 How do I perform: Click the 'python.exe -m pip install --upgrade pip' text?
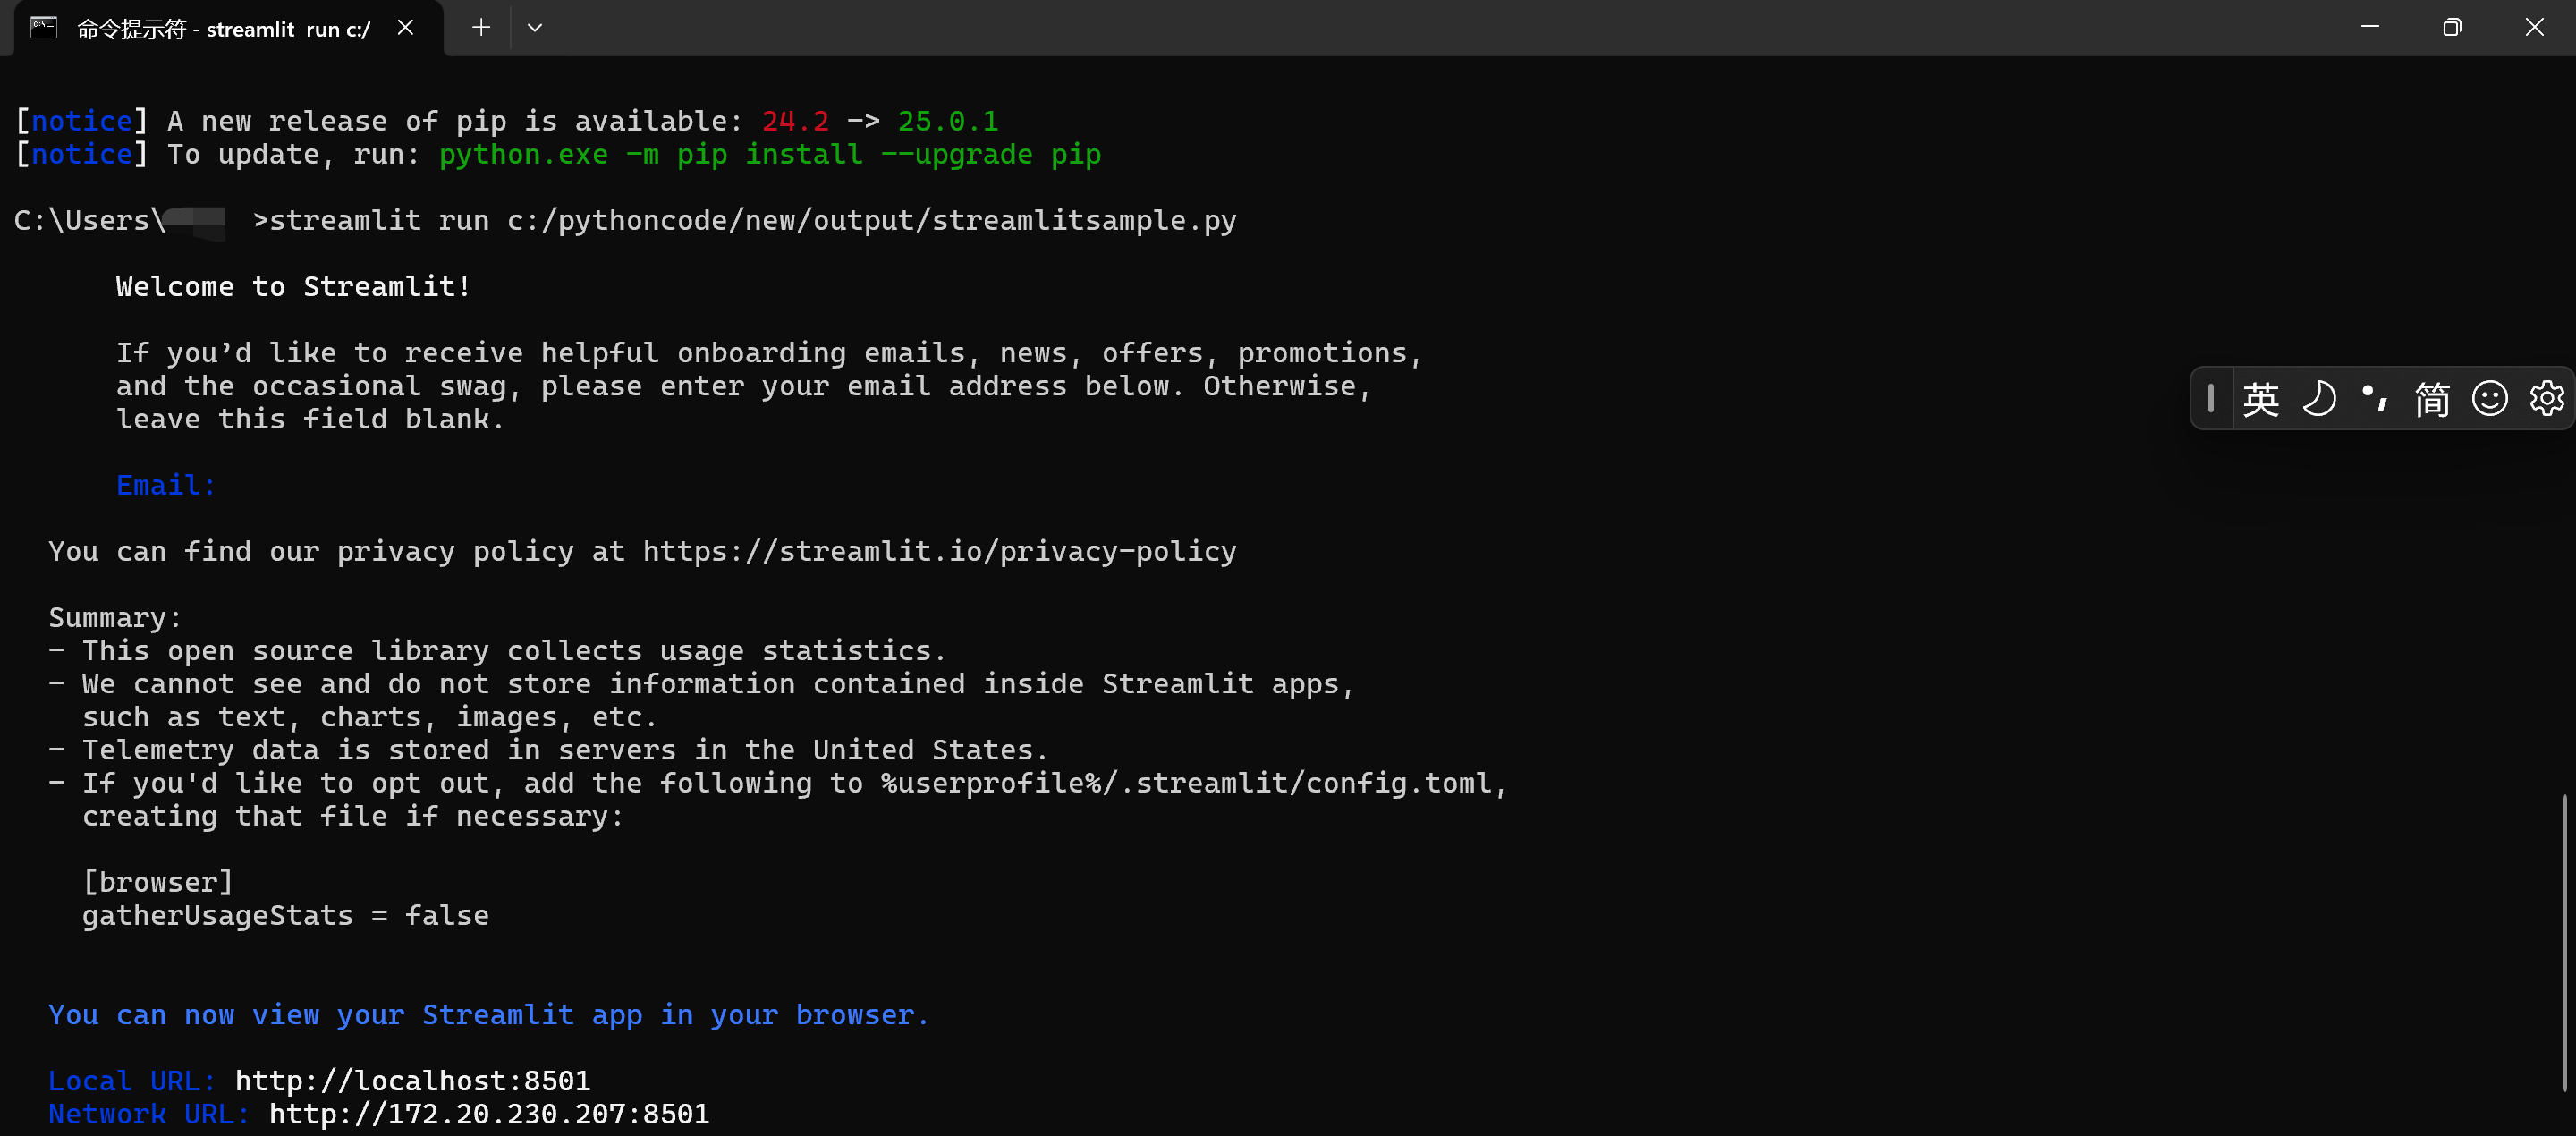[770, 155]
